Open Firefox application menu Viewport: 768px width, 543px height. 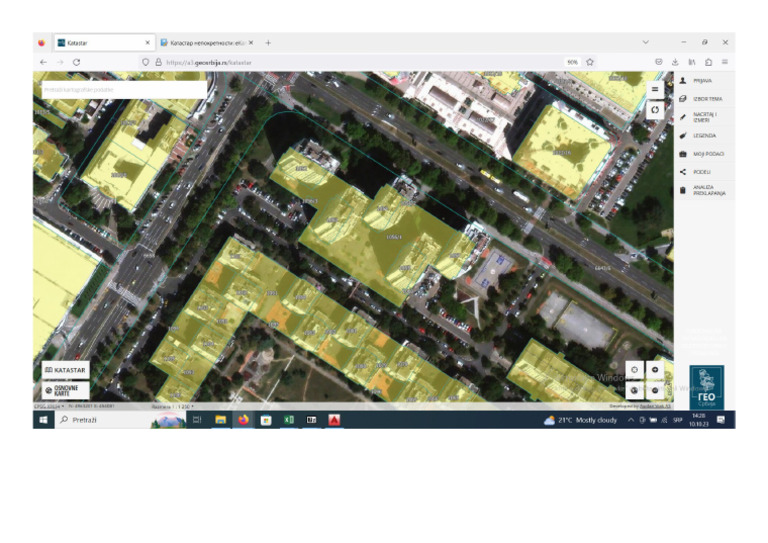point(724,62)
